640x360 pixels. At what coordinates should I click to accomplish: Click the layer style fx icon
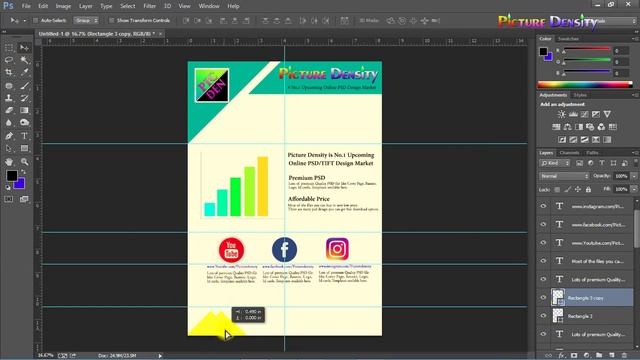[562, 356]
